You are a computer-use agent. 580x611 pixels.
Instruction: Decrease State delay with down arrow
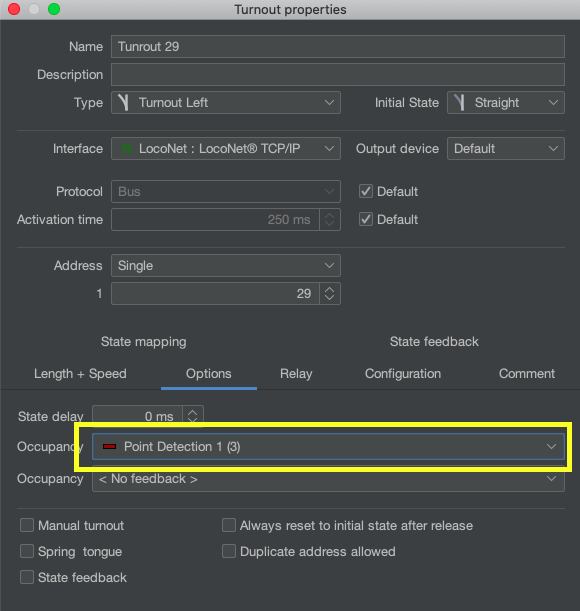pyautogui.click(x=193, y=420)
